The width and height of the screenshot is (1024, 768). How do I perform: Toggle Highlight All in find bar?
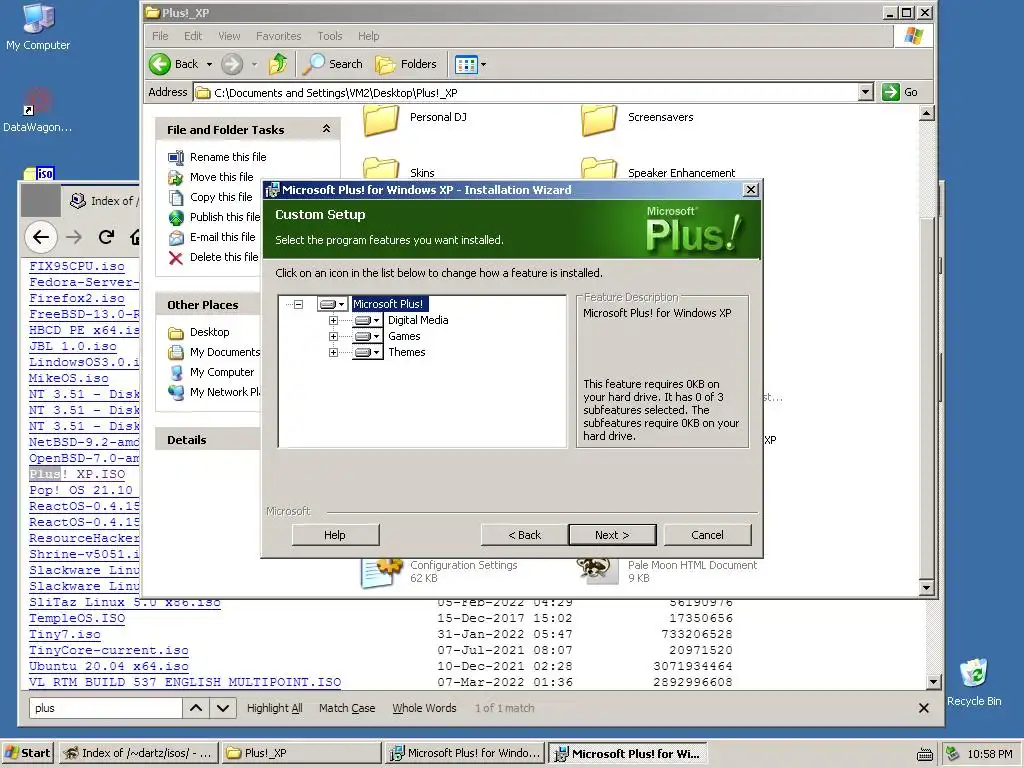click(274, 708)
